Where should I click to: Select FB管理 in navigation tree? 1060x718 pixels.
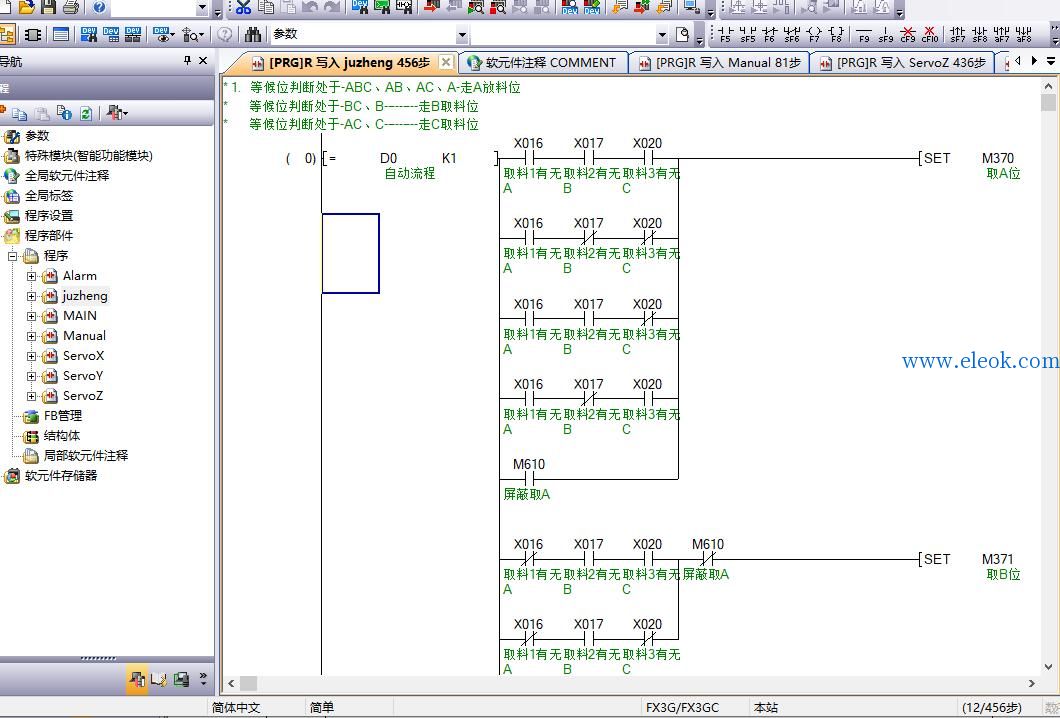click(x=63, y=416)
